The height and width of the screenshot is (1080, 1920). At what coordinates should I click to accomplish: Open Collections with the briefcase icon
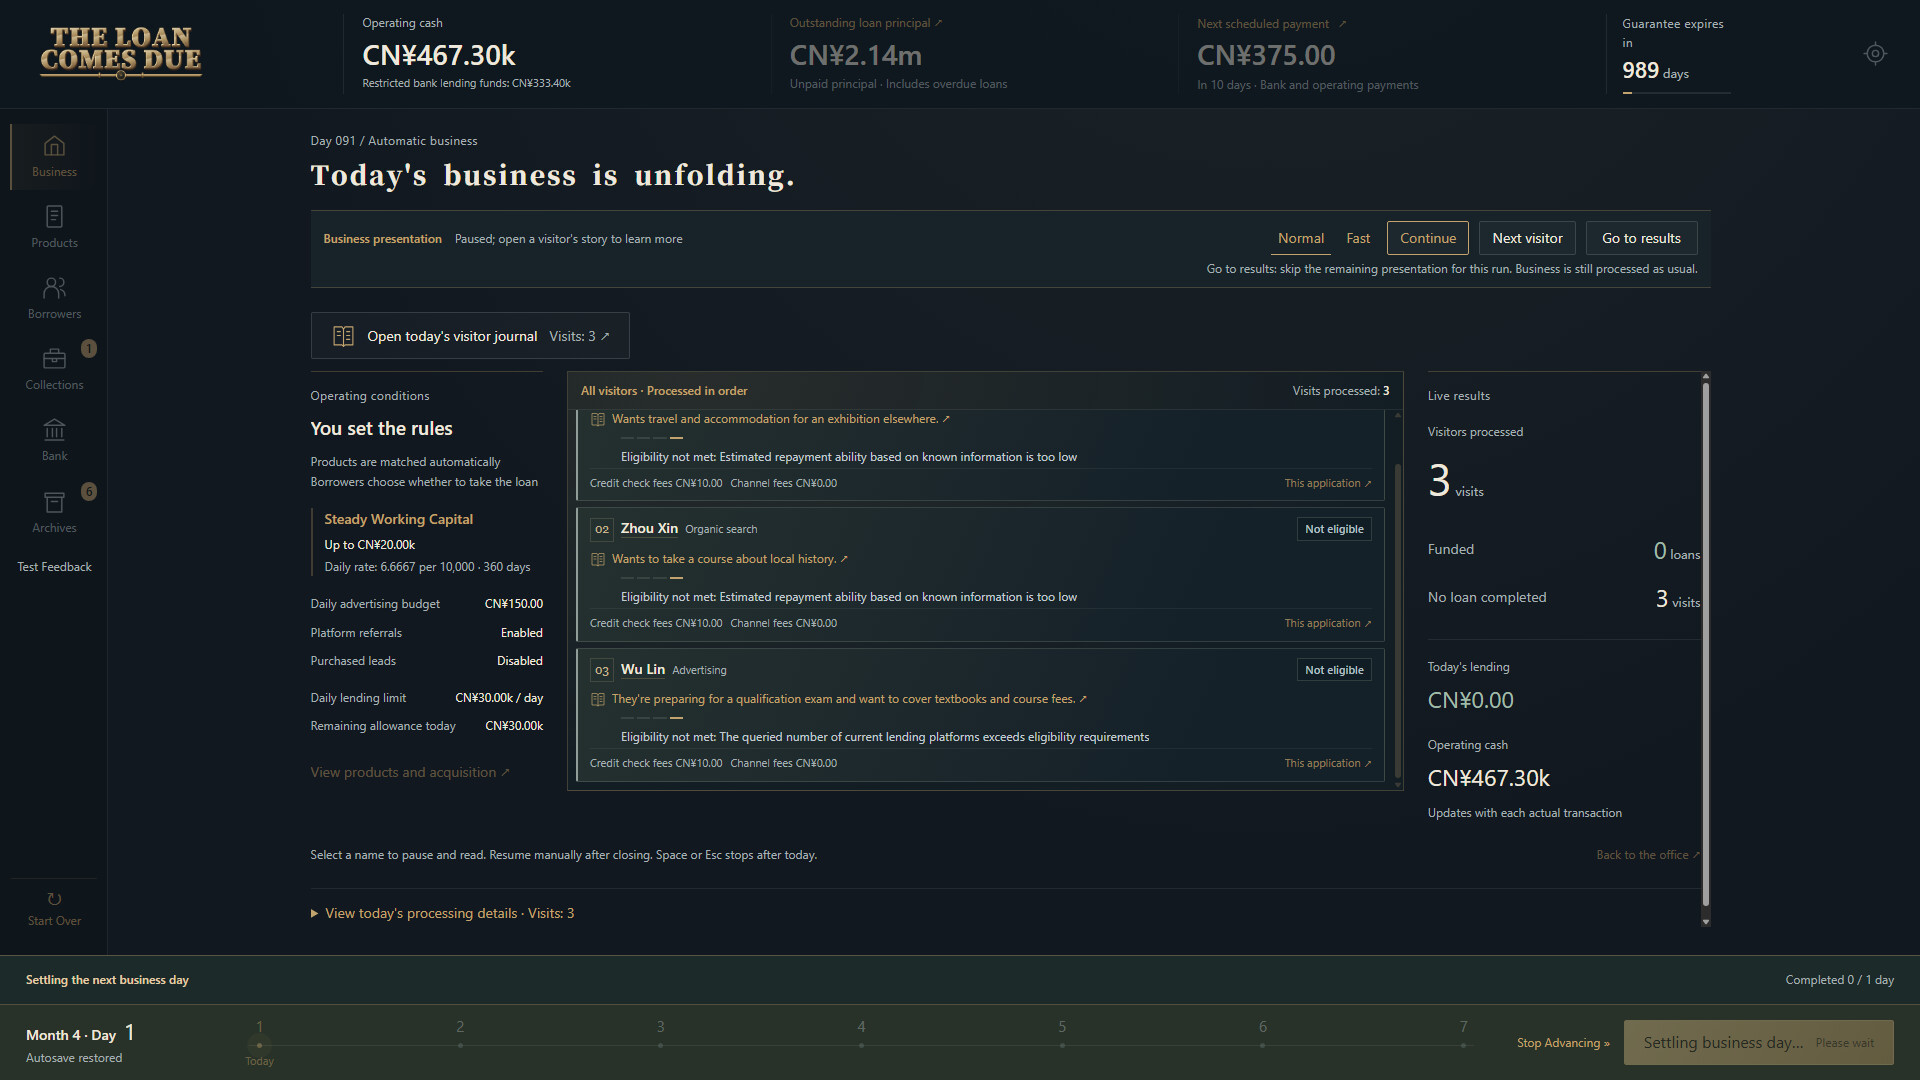[x=54, y=358]
